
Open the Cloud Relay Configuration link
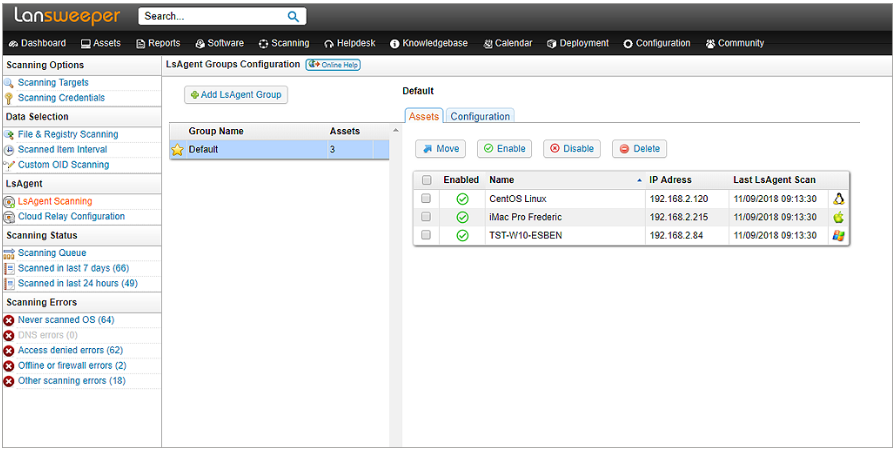click(71, 216)
